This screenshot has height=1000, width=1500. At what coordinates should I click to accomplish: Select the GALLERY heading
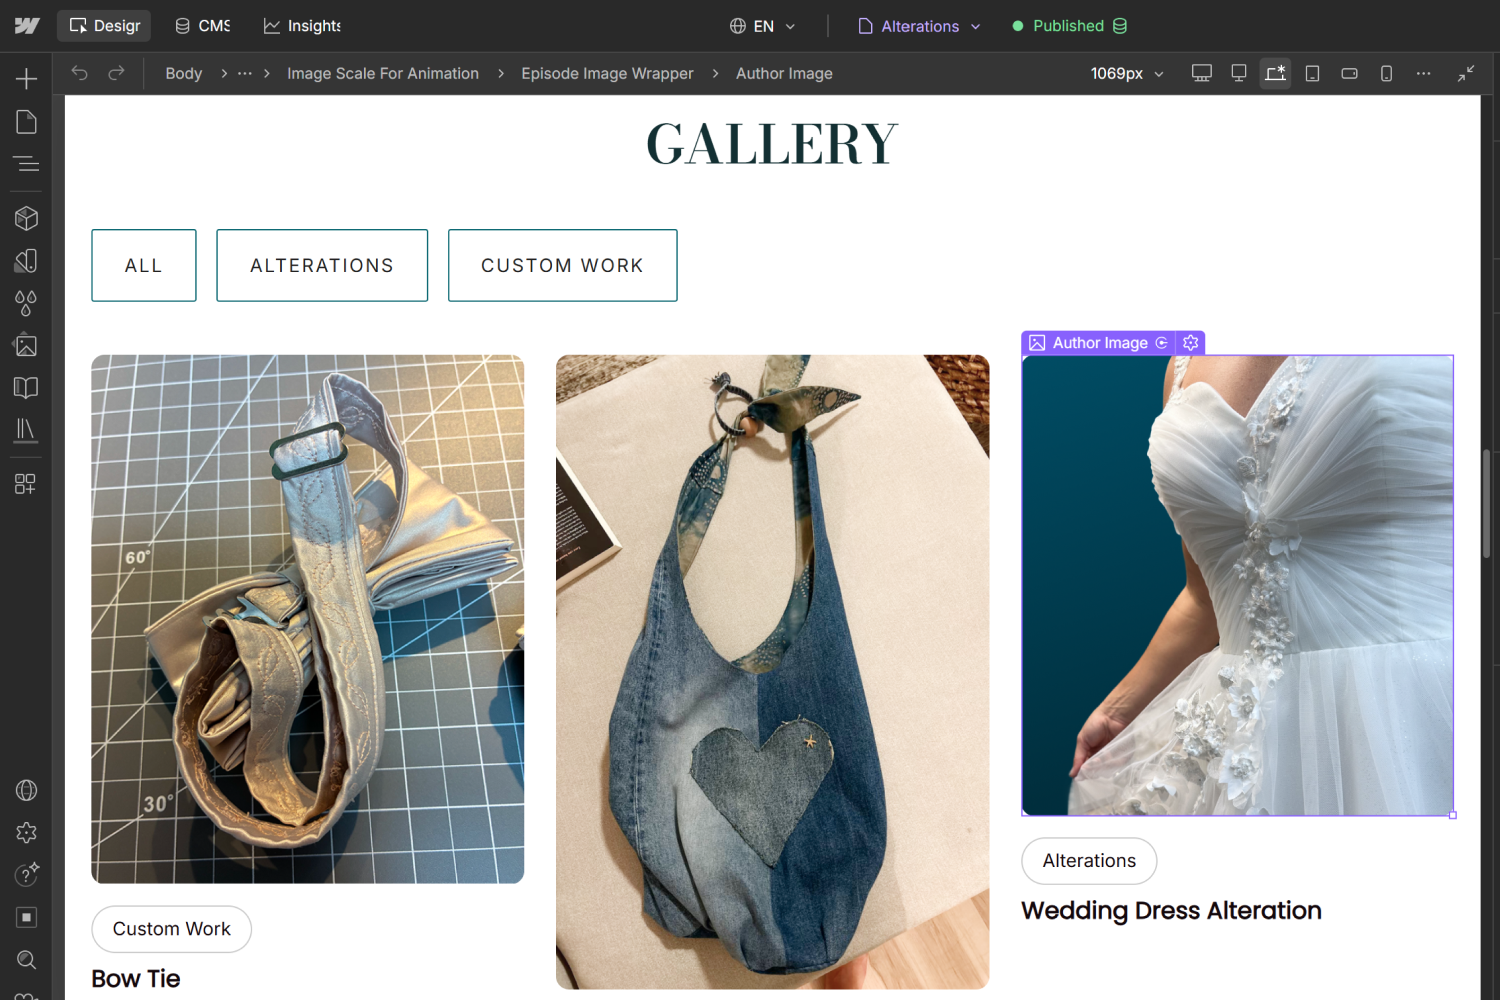coord(772,144)
